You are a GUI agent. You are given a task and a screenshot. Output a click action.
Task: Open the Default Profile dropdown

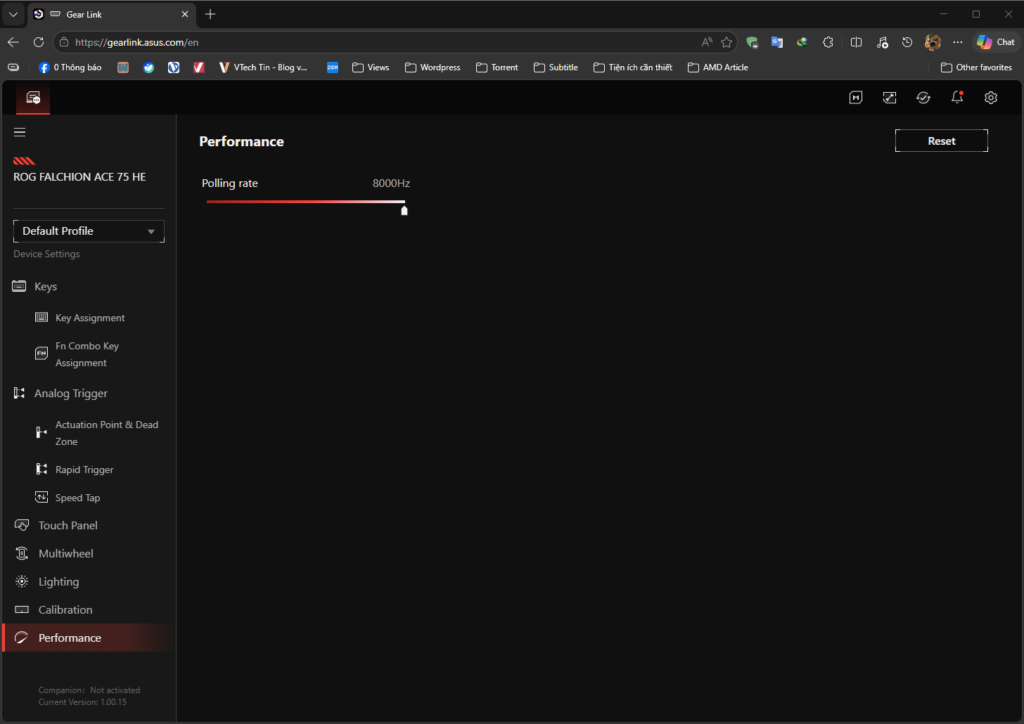coord(88,231)
